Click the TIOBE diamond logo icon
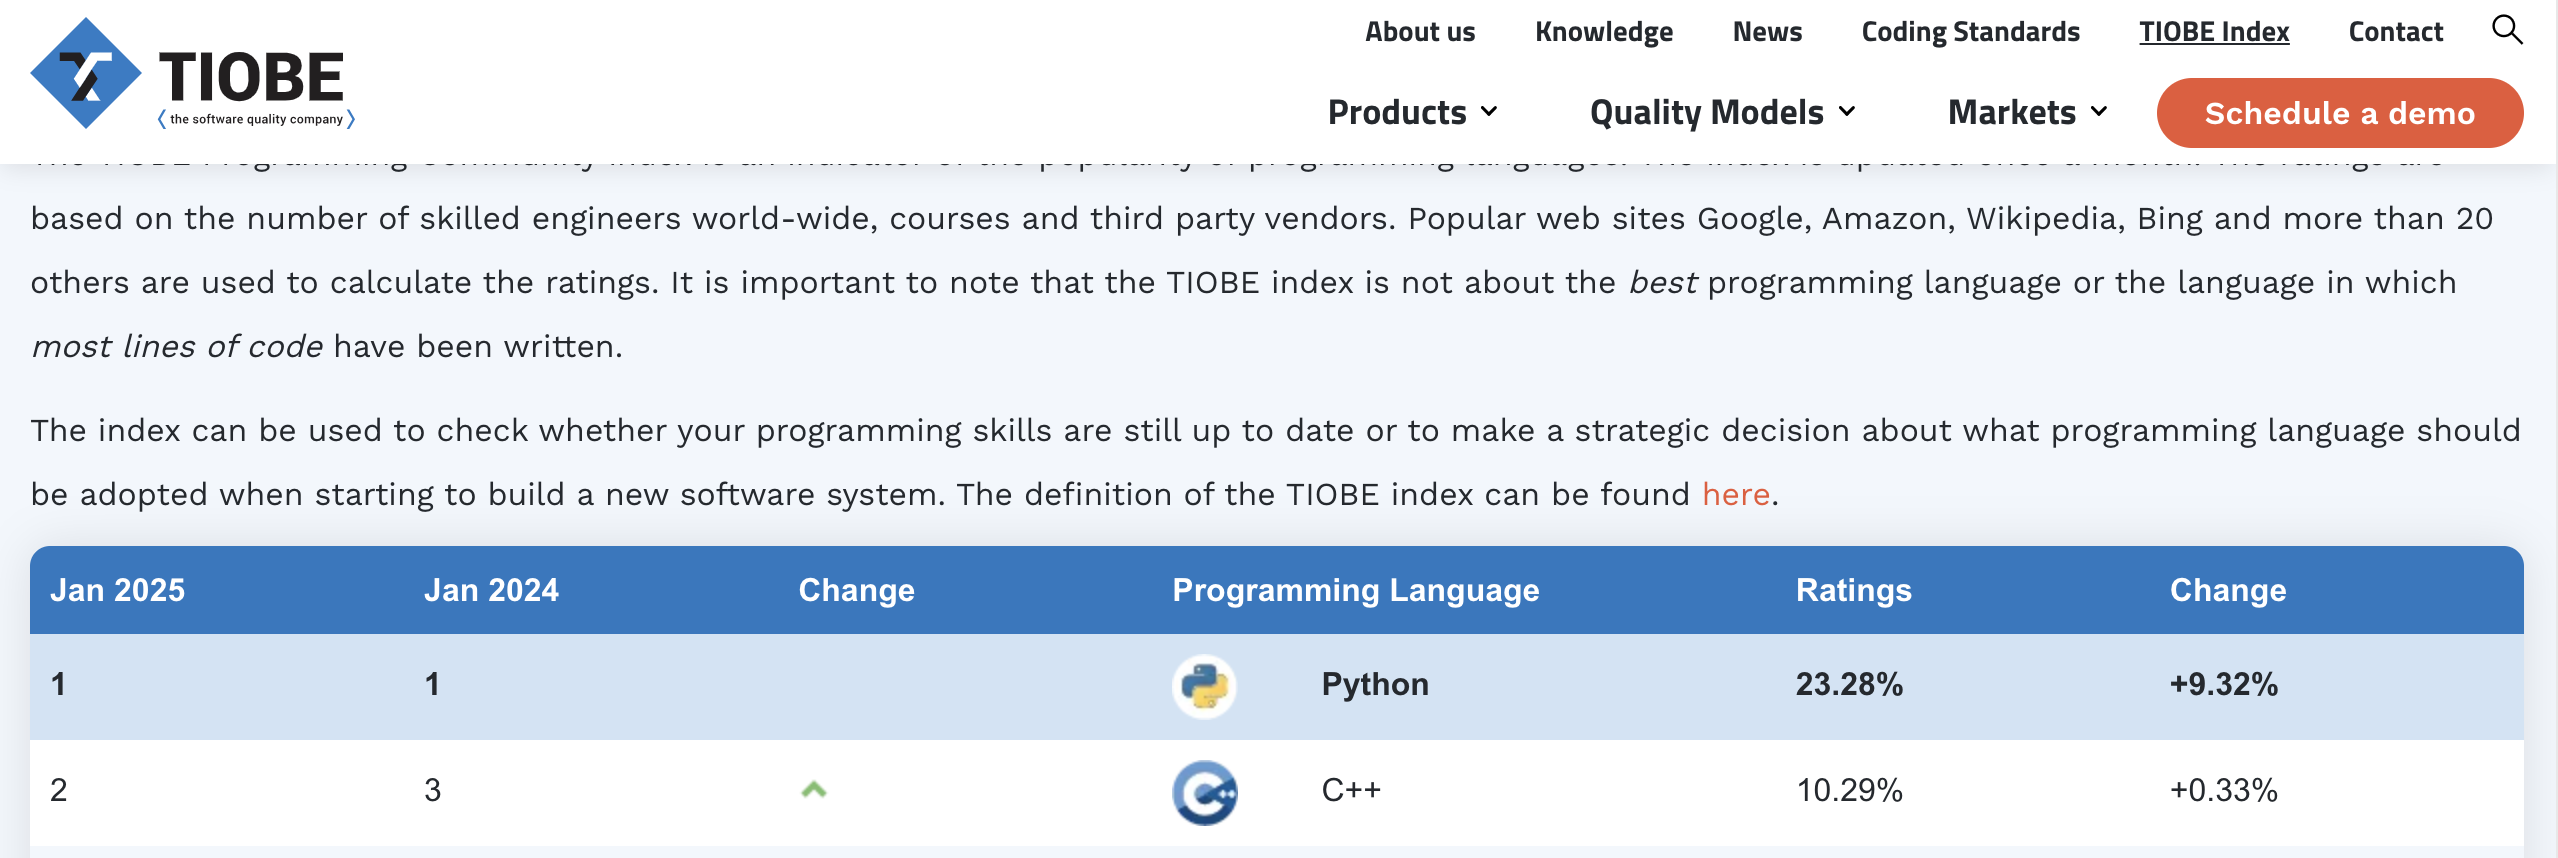 (86, 73)
